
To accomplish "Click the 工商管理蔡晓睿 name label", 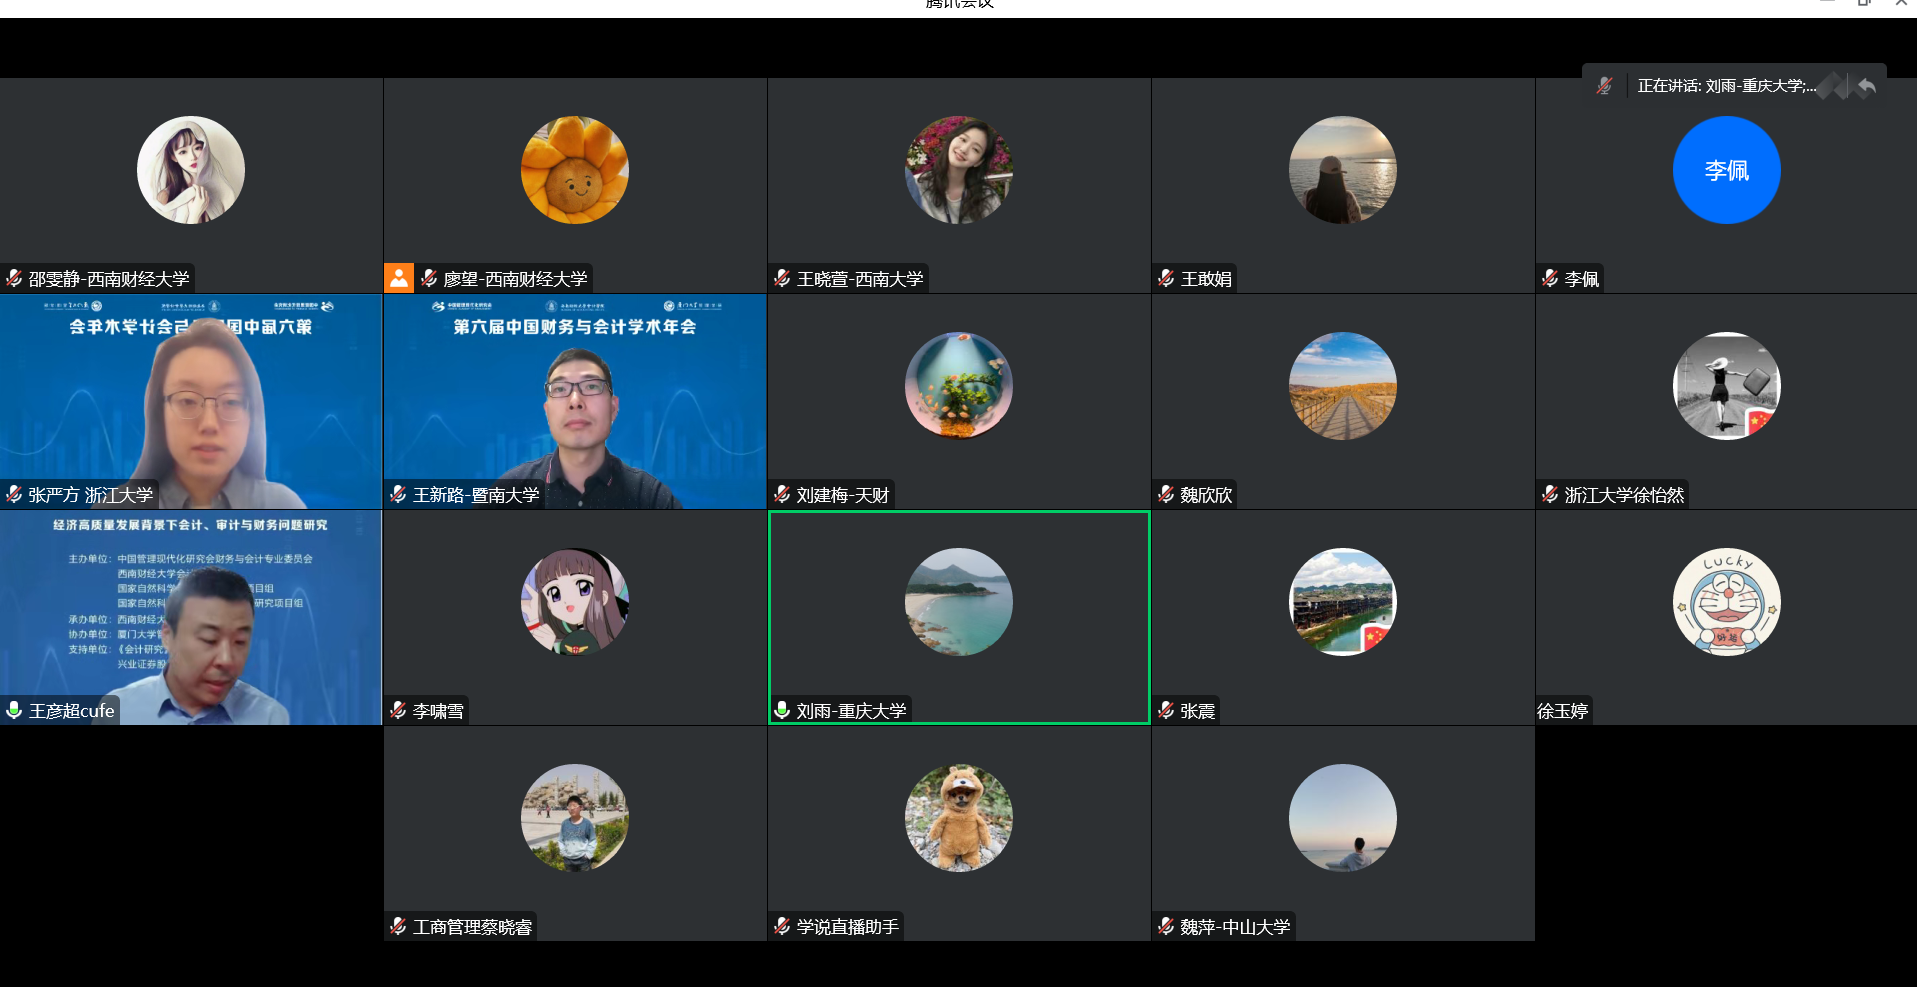I will tap(472, 927).
